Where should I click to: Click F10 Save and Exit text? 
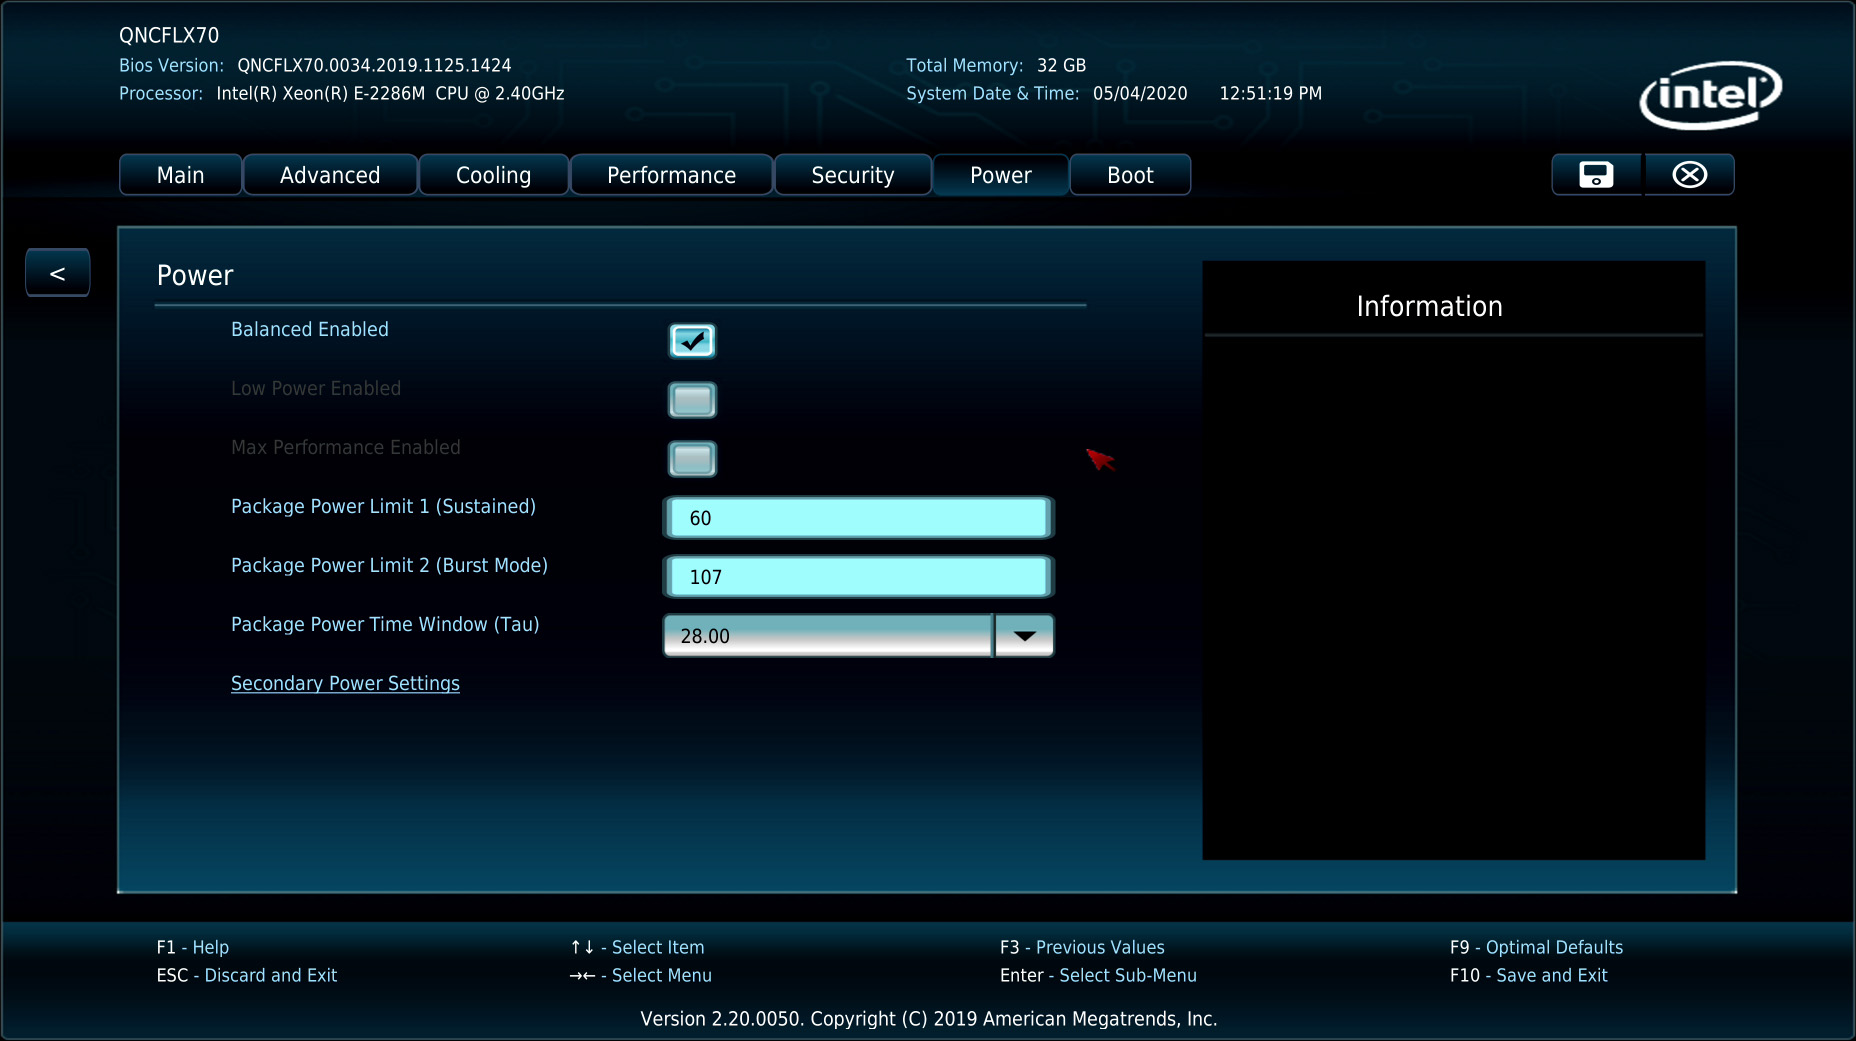1528,975
